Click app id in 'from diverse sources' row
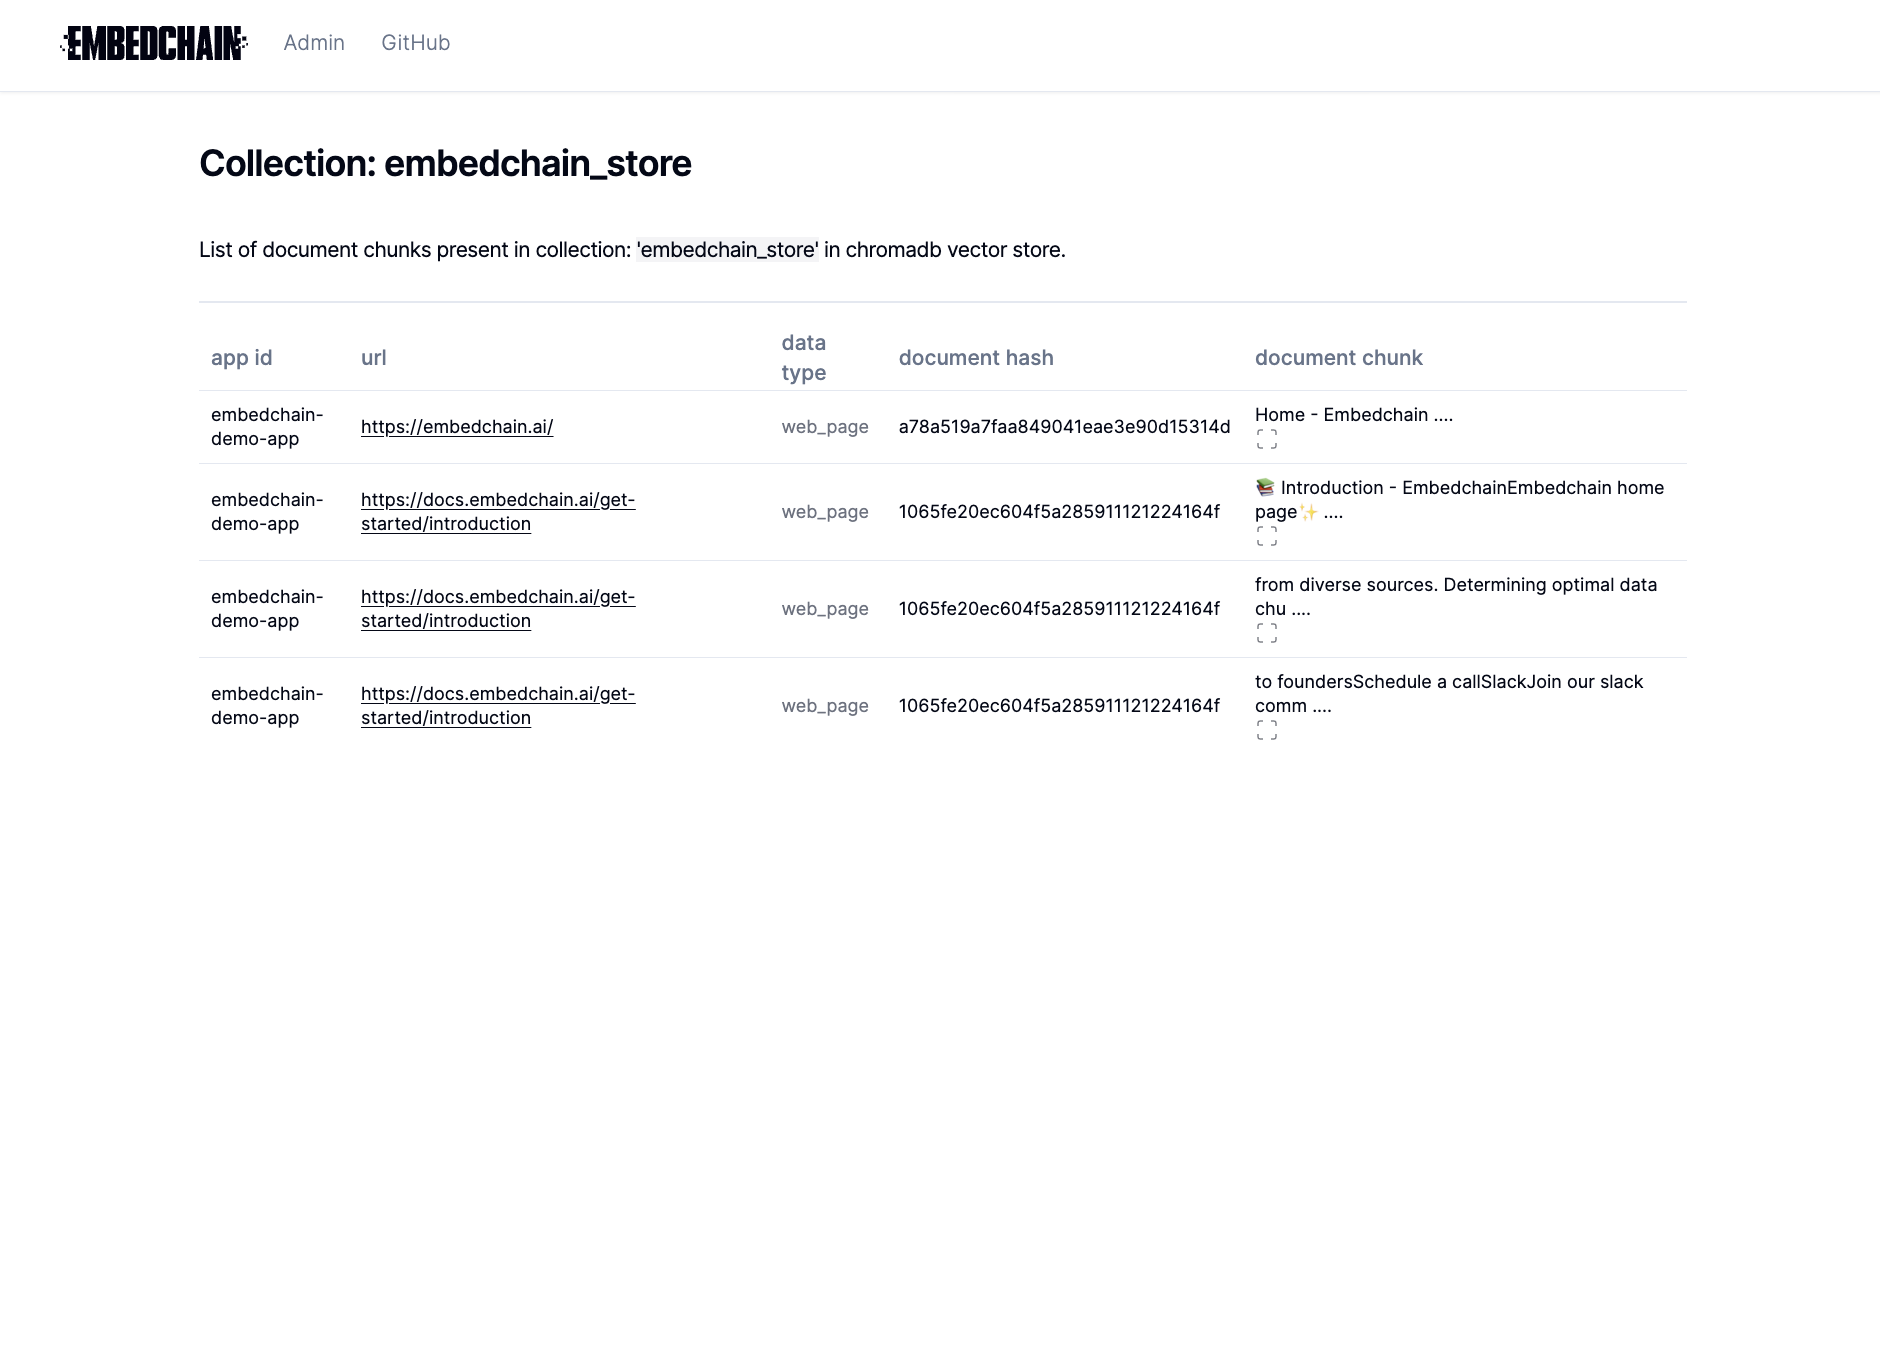Screen dimensions: 1880x1345 (x=267, y=609)
